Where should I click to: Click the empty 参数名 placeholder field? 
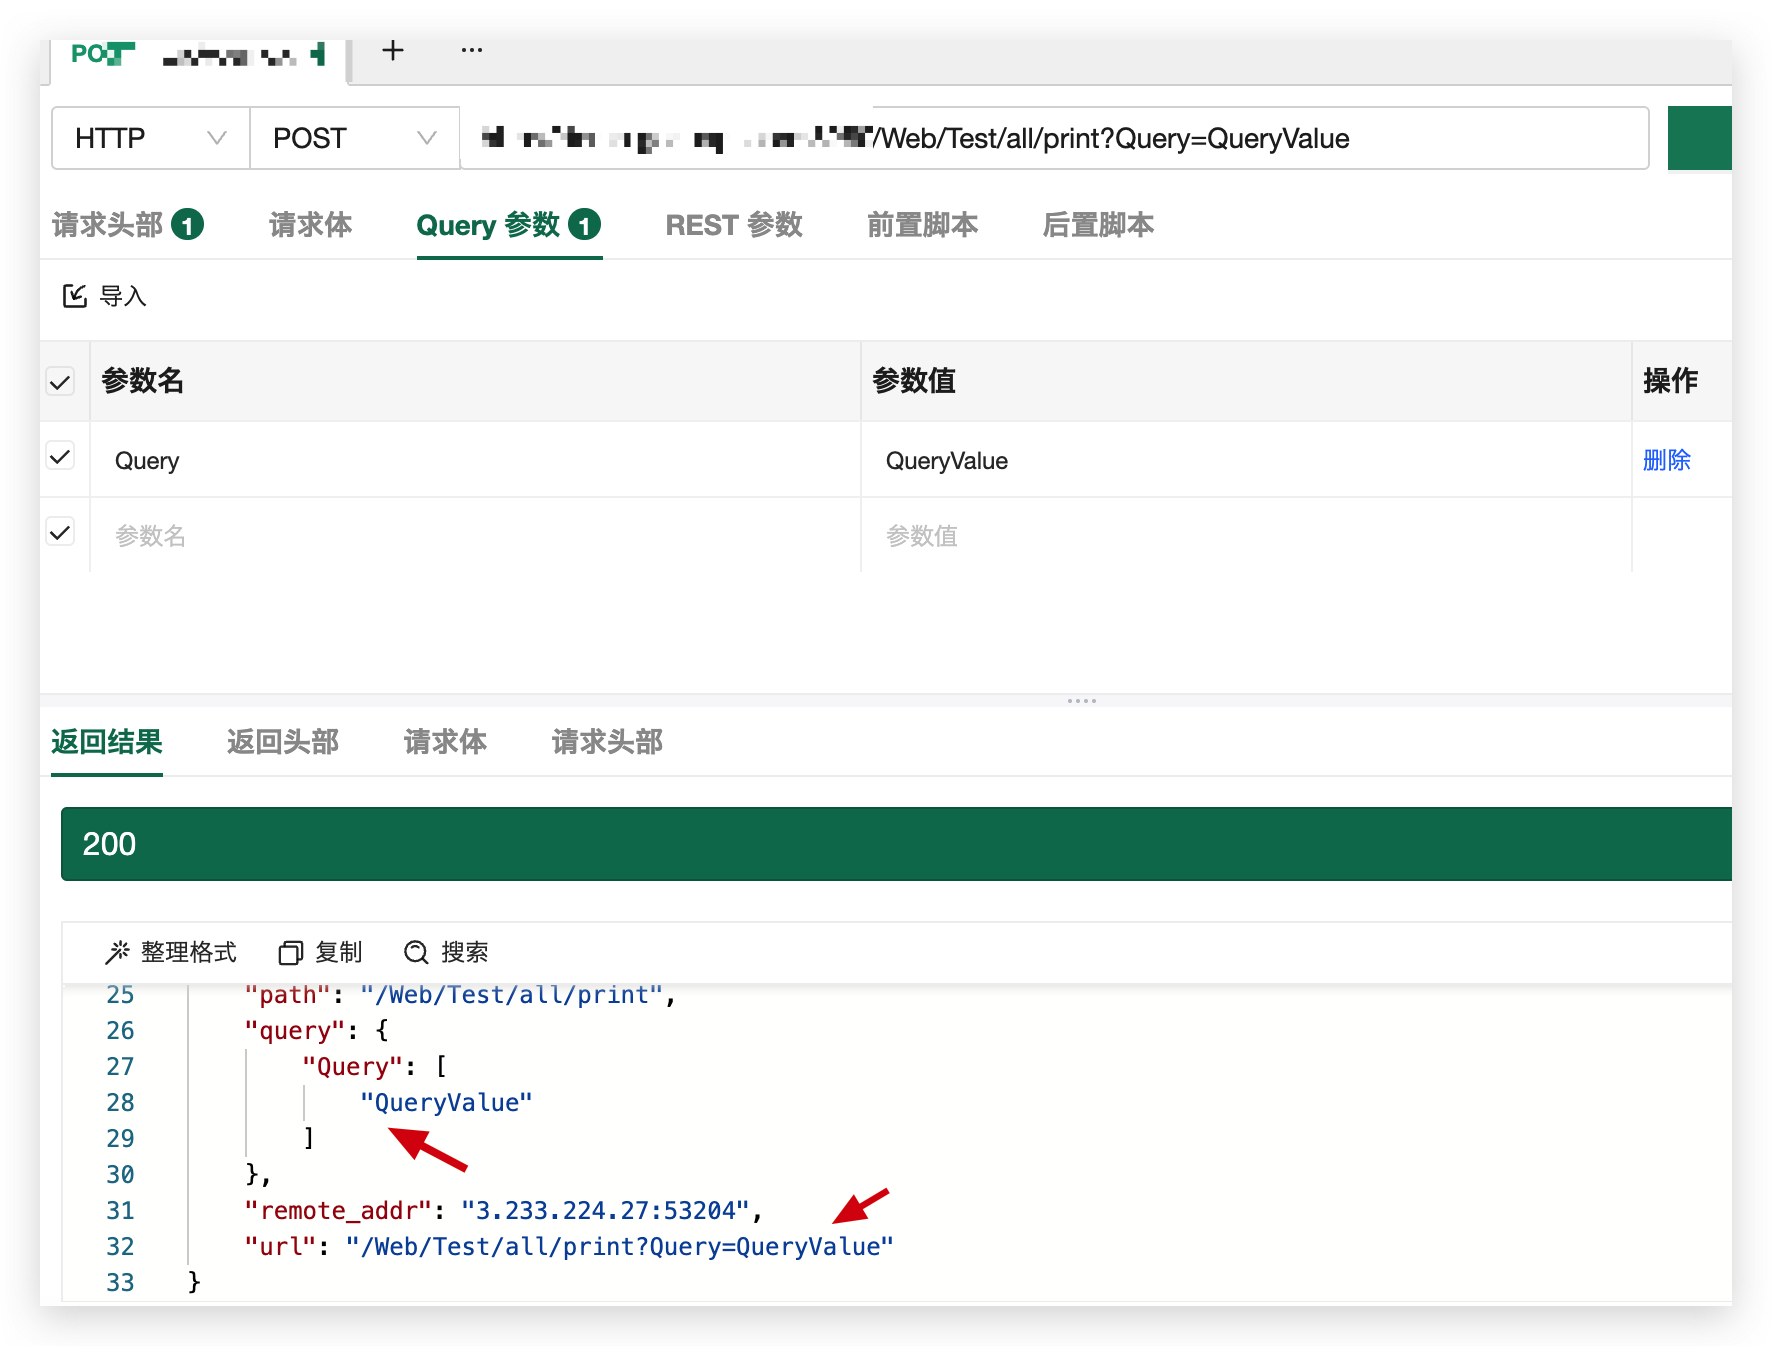pos(475,536)
